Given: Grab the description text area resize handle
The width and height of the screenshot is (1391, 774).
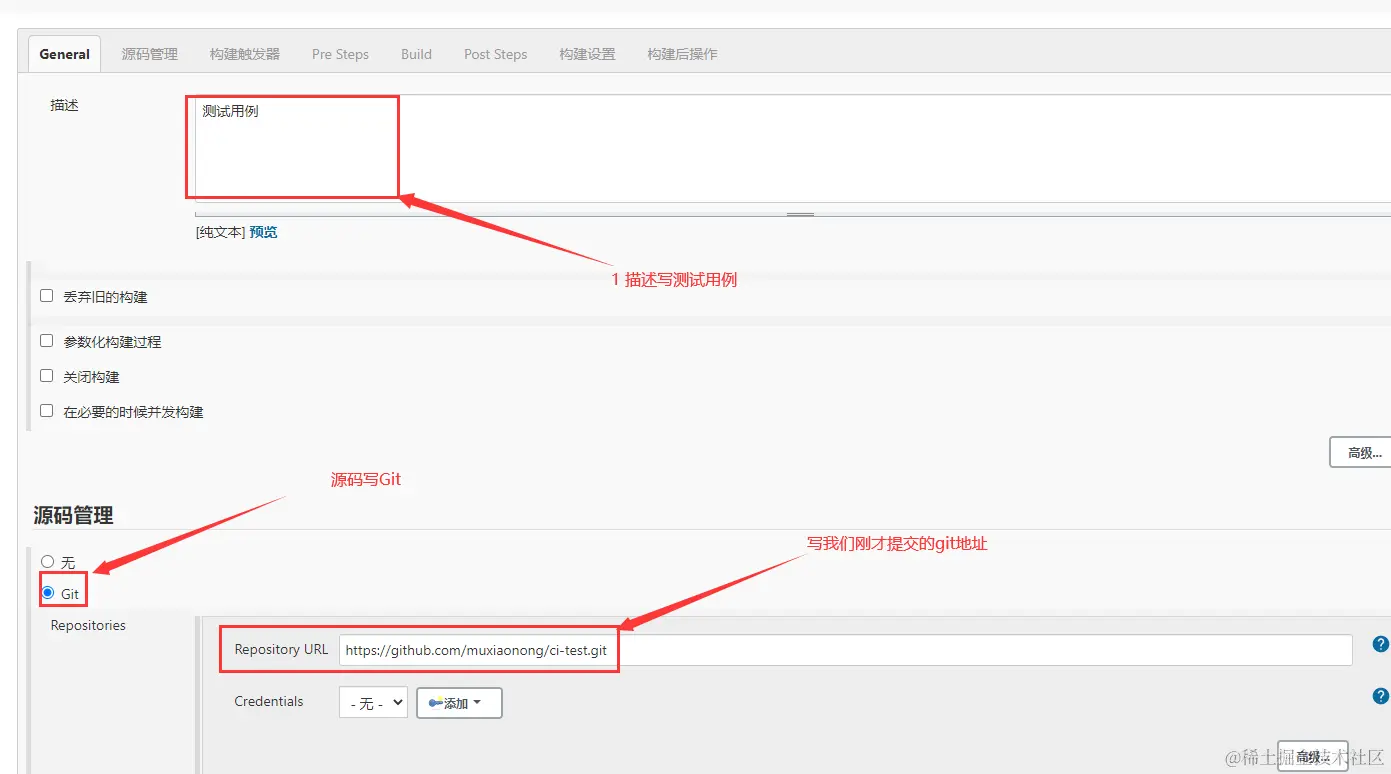Looking at the screenshot, I should click(800, 214).
